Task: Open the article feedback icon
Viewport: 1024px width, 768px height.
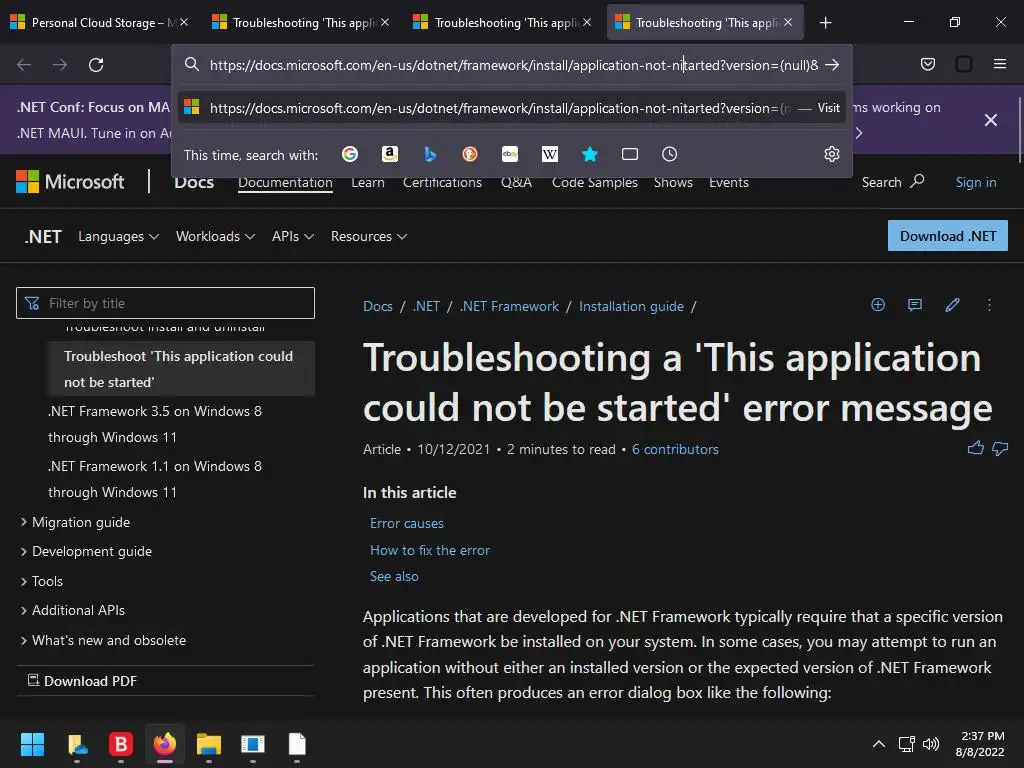Action: click(x=915, y=304)
